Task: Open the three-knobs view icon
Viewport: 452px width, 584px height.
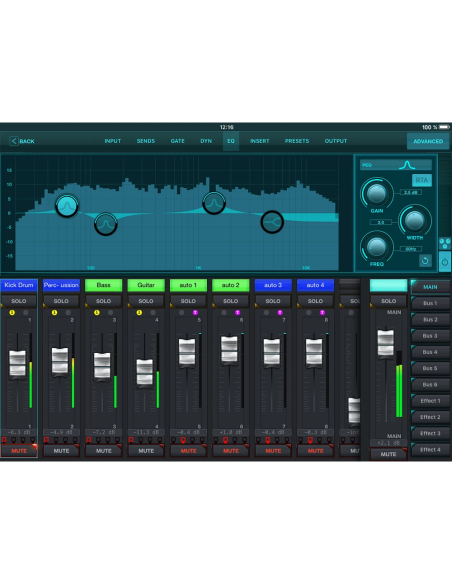Action: coord(445,244)
